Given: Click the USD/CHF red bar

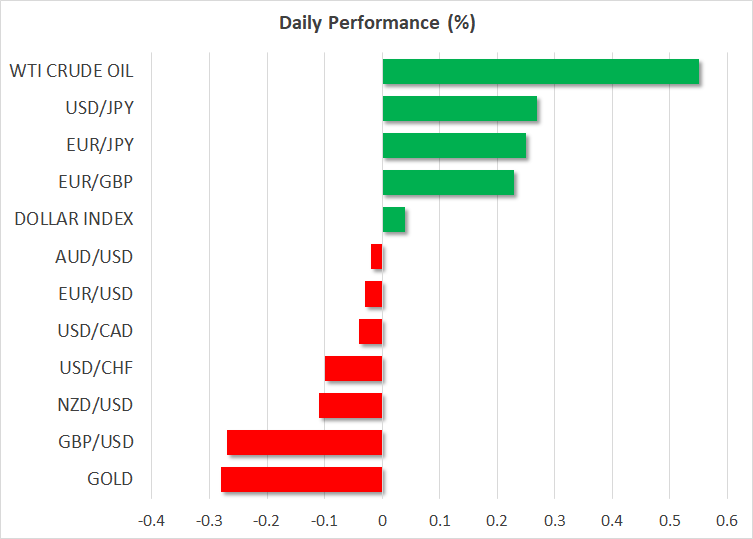Looking at the screenshot, I should (x=354, y=368).
